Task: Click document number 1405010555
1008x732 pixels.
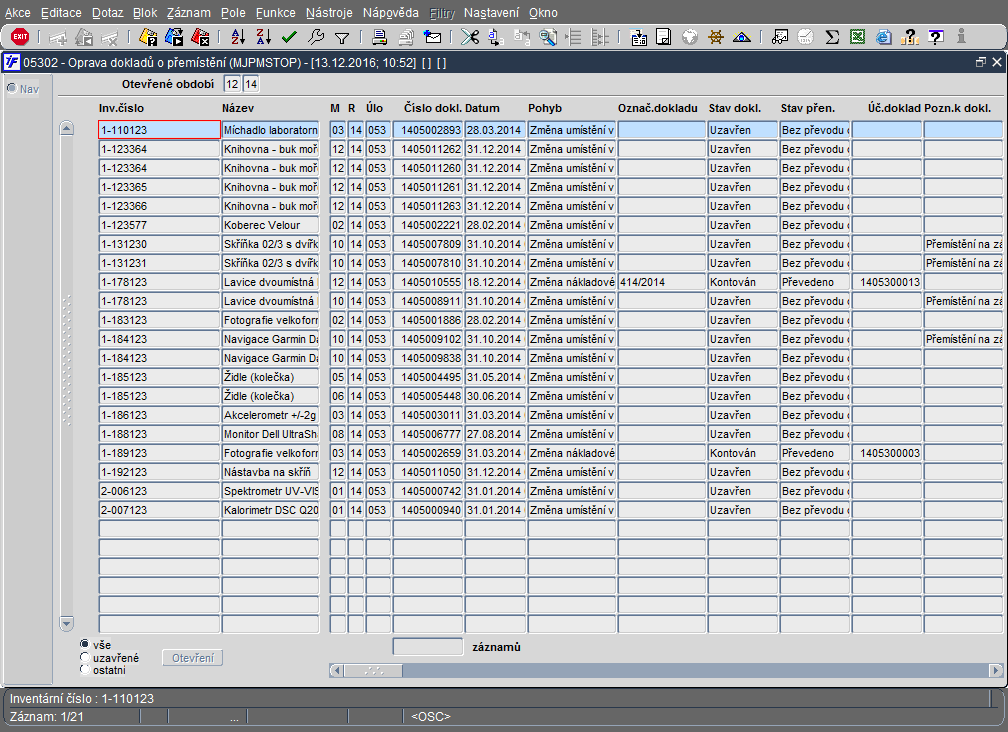Action: (x=428, y=282)
